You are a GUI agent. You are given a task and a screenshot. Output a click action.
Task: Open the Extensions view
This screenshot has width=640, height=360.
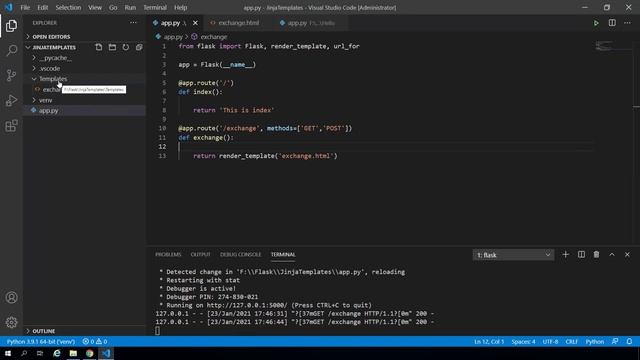pyautogui.click(x=11, y=126)
